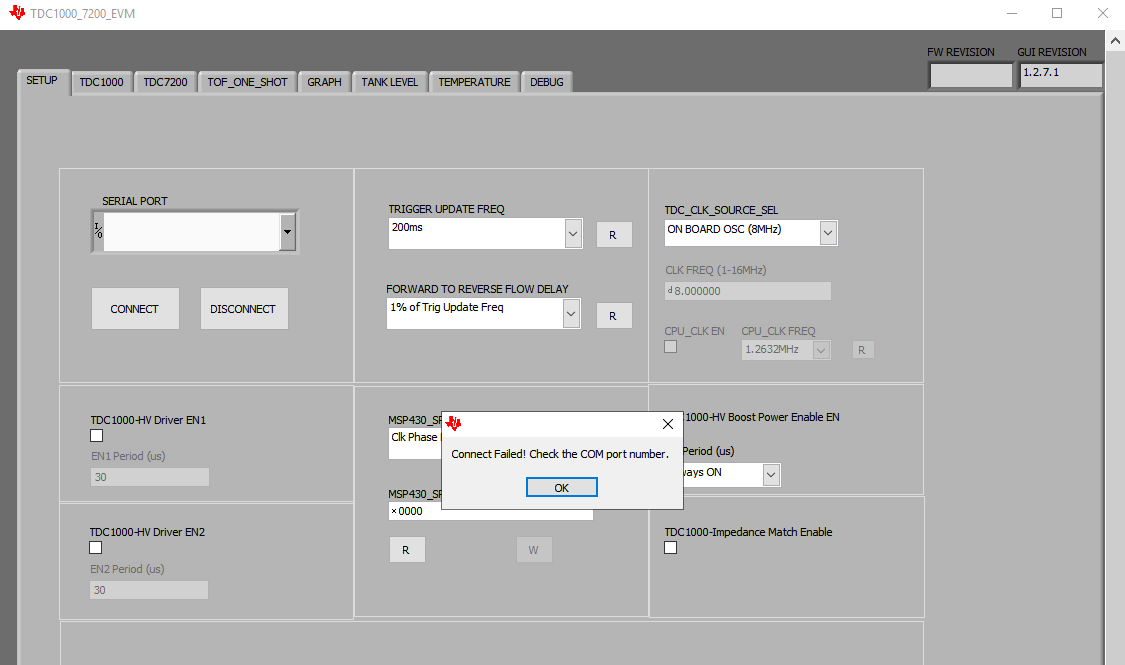Open the GRAPH tab
This screenshot has width=1125, height=665.
coord(324,82)
